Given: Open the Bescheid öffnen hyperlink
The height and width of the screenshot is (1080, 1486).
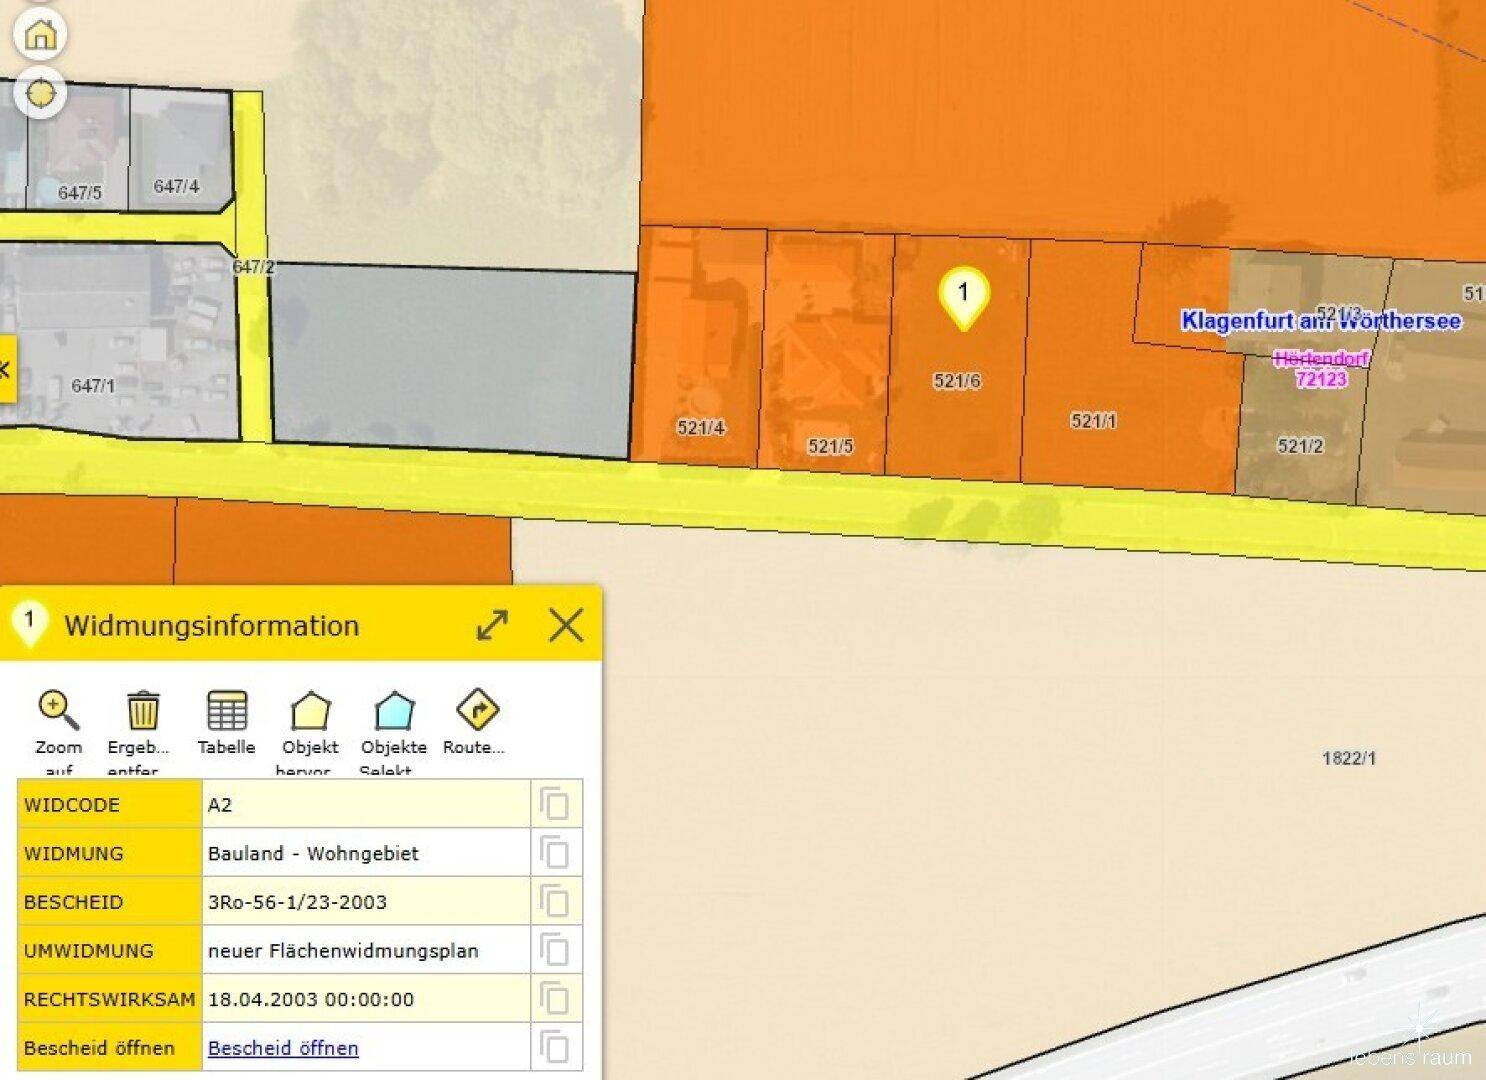Looking at the screenshot, I should (x=283, y=1048).
